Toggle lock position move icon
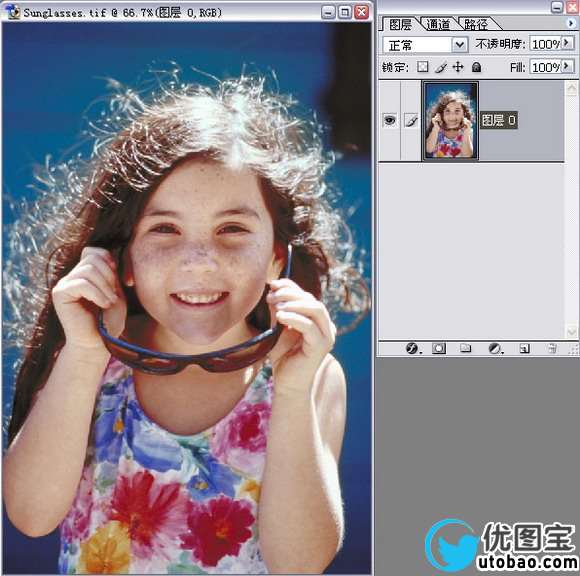Image resolution: width=580 pixels, height=576 pixels. (x=458, y=67)
